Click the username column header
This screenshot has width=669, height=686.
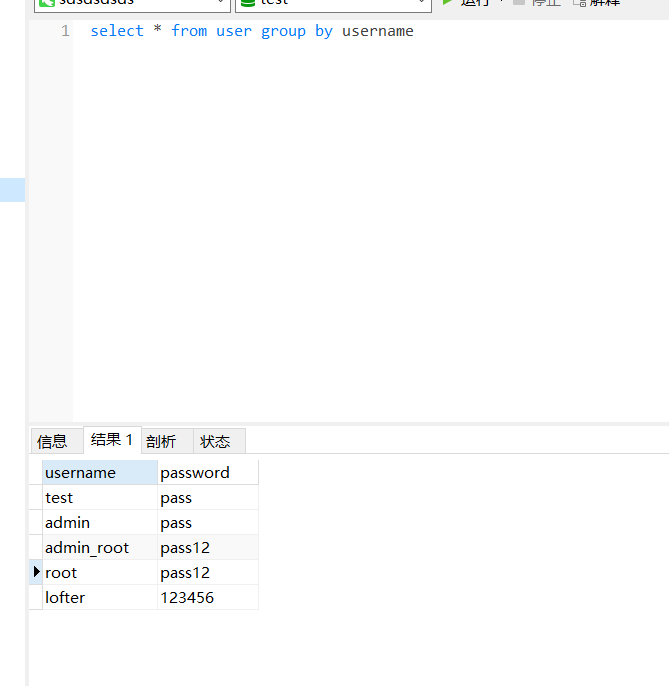point(100,472)
